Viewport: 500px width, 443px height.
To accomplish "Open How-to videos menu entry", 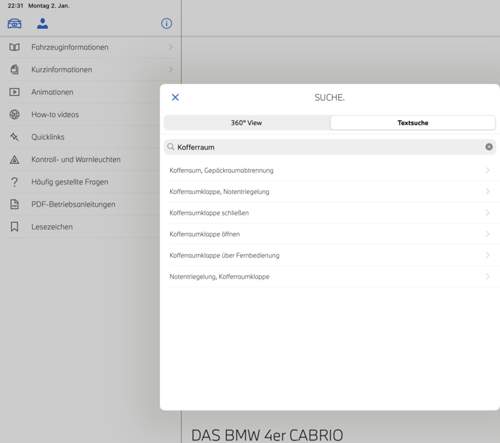I will pos(80,114).
